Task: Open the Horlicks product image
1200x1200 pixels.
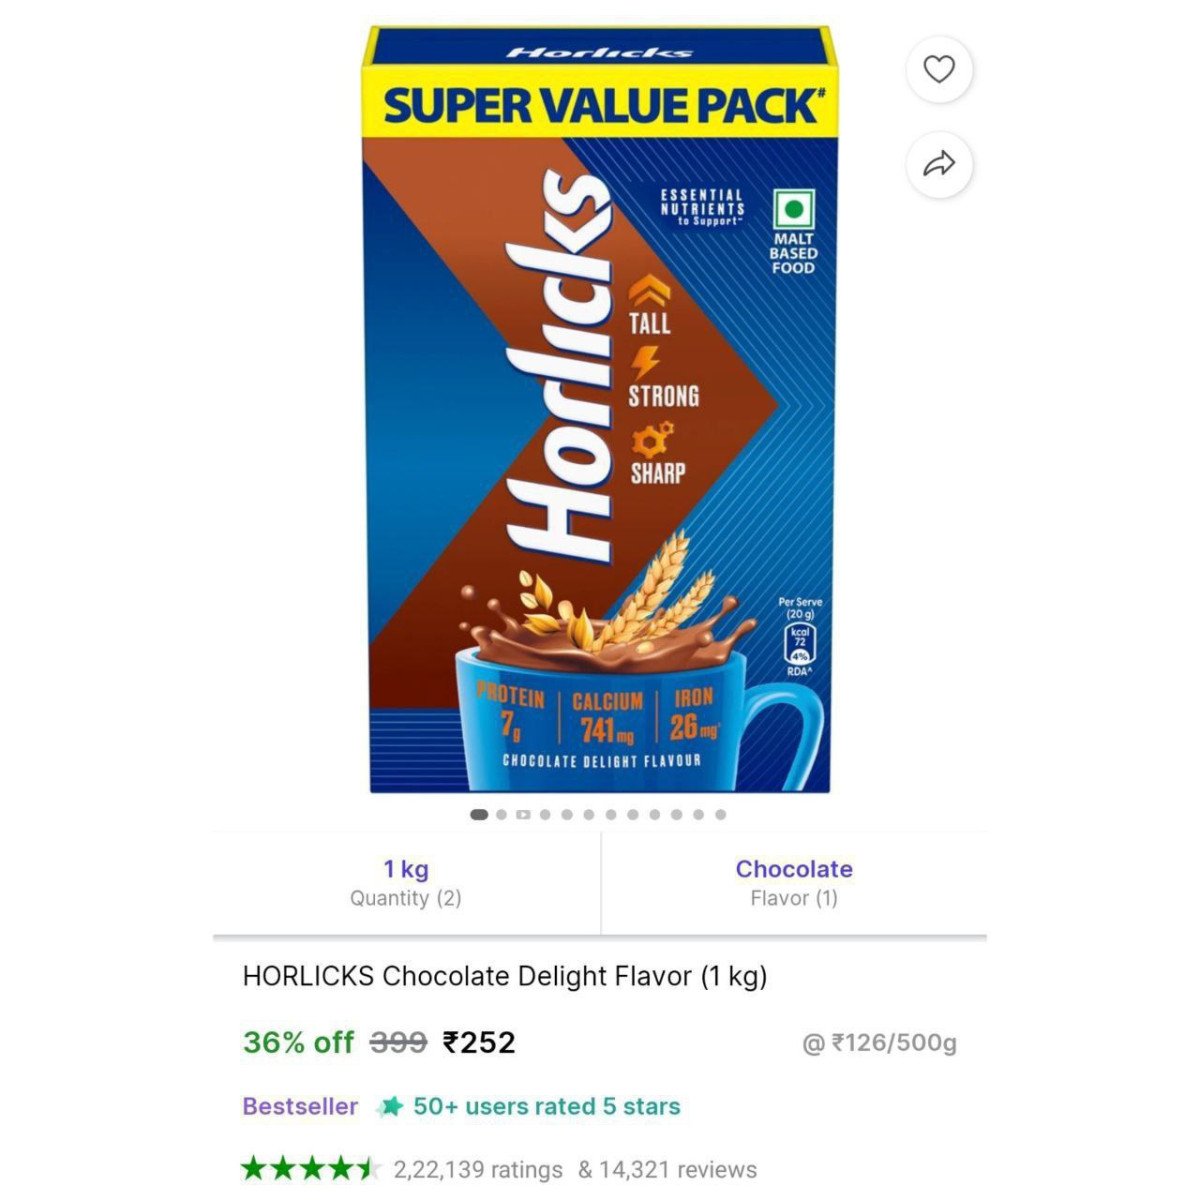Action: click(x=599, y=410)
